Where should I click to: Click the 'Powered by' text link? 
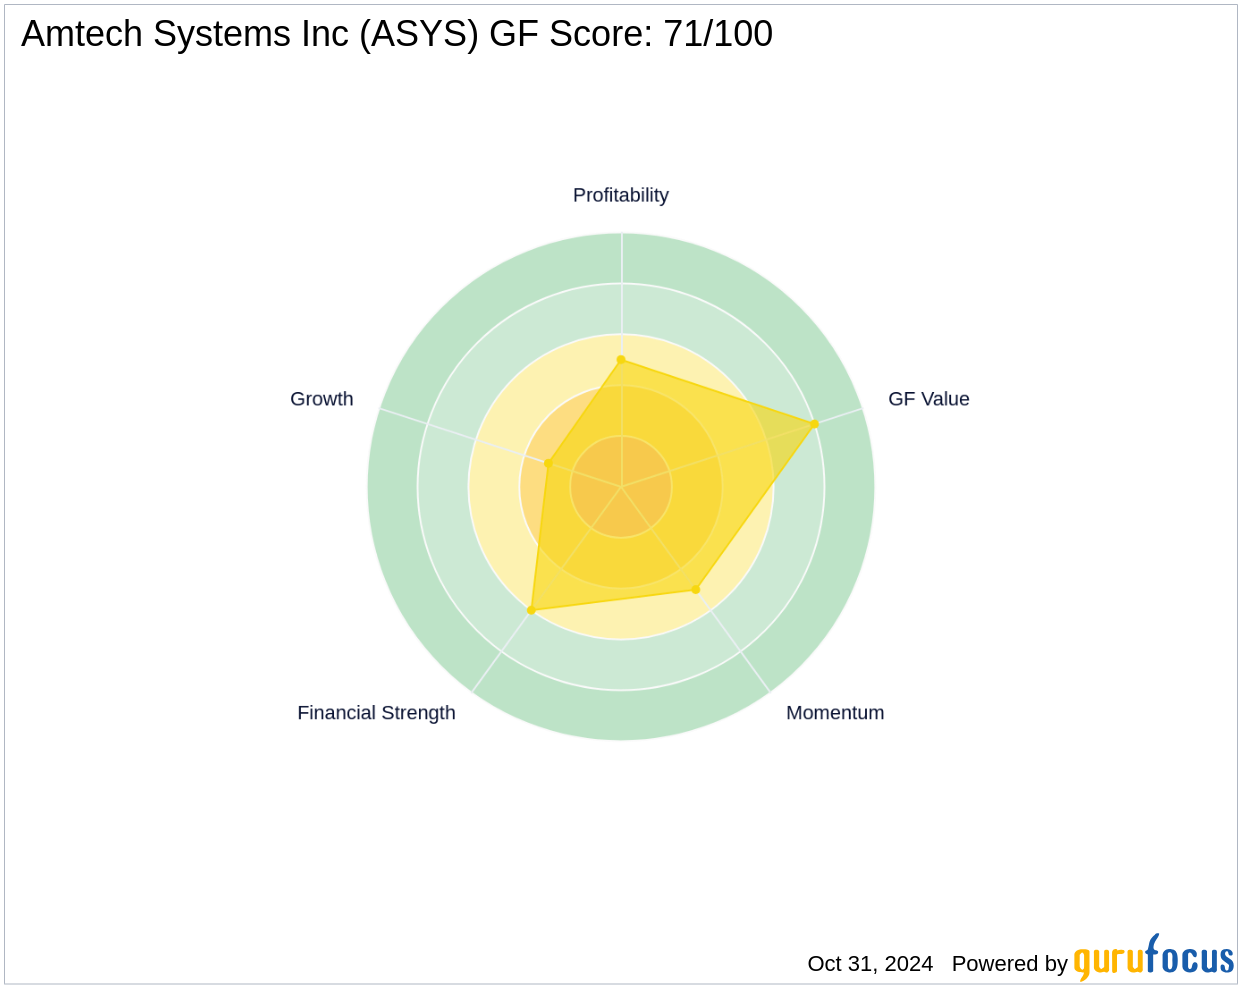(1010, 963)
